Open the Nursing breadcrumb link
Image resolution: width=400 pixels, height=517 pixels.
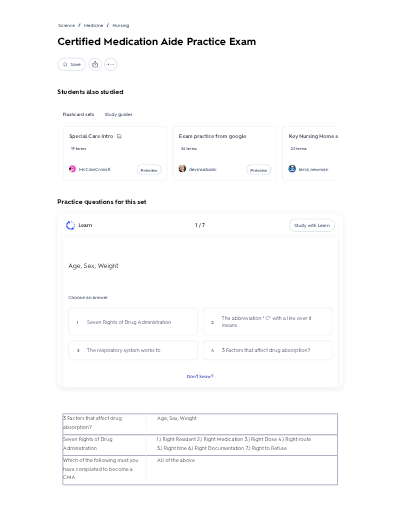[121, 25]
